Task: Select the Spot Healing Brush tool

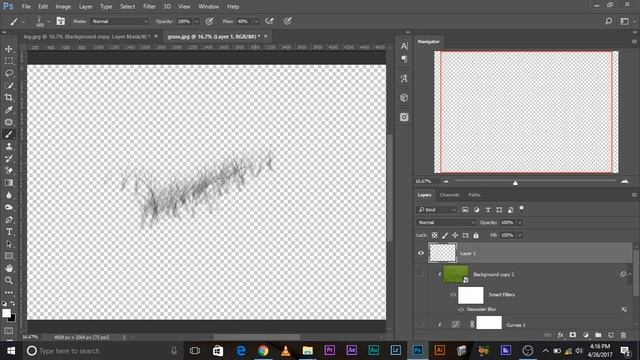Action: (x=9, y=122)
